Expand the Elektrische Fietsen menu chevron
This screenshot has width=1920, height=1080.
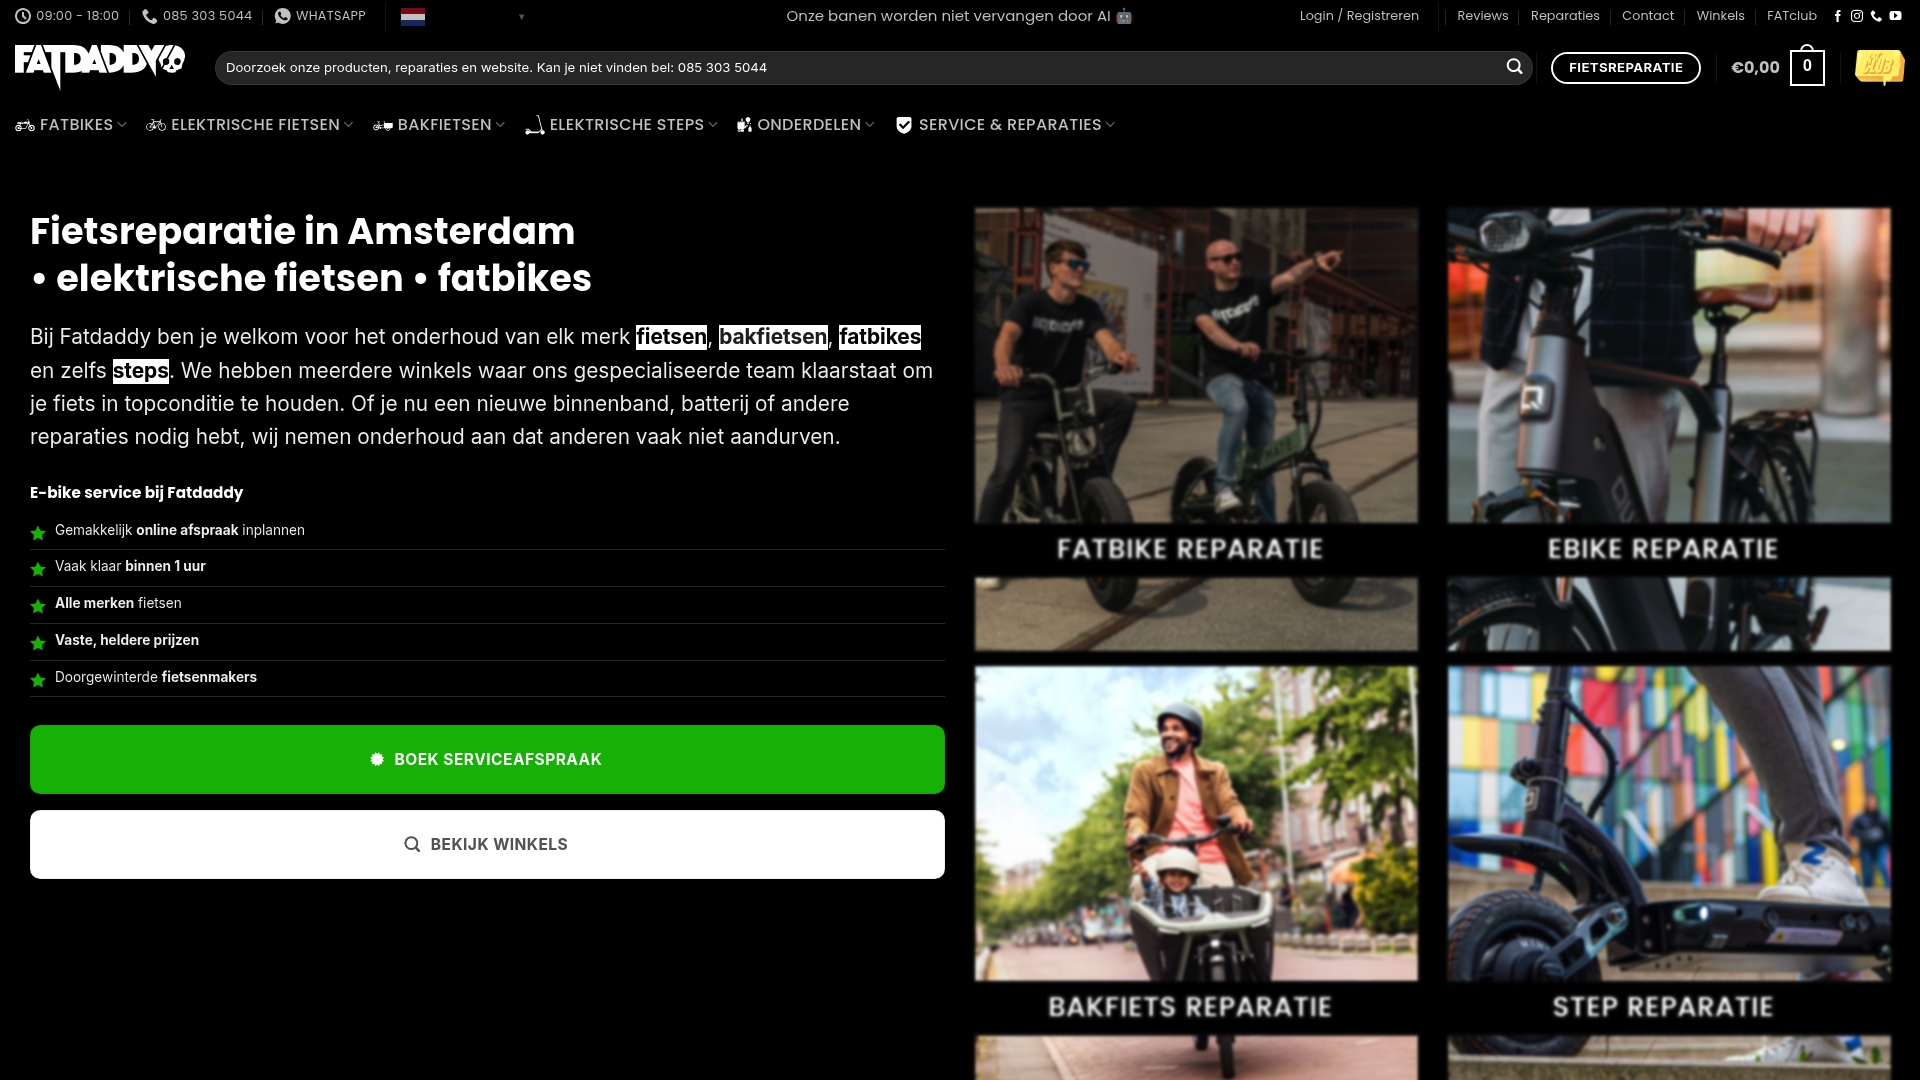pos(348,125)
